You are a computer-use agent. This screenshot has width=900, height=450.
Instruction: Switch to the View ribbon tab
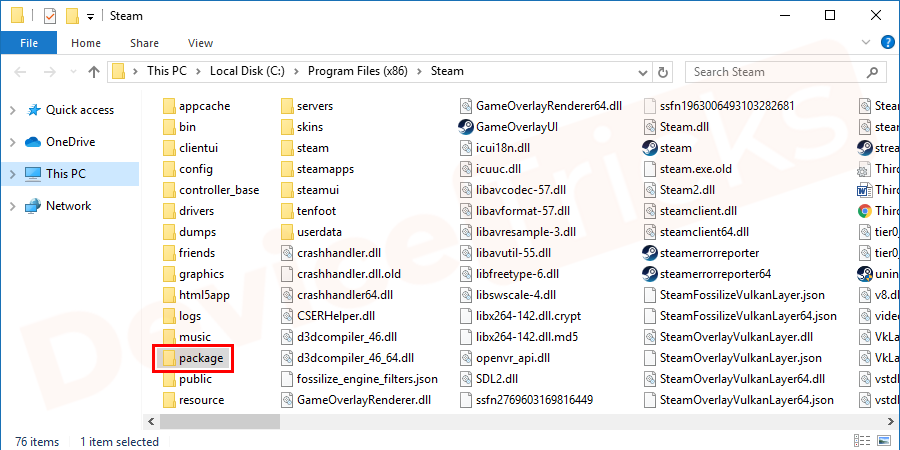[x=200, y=43]
